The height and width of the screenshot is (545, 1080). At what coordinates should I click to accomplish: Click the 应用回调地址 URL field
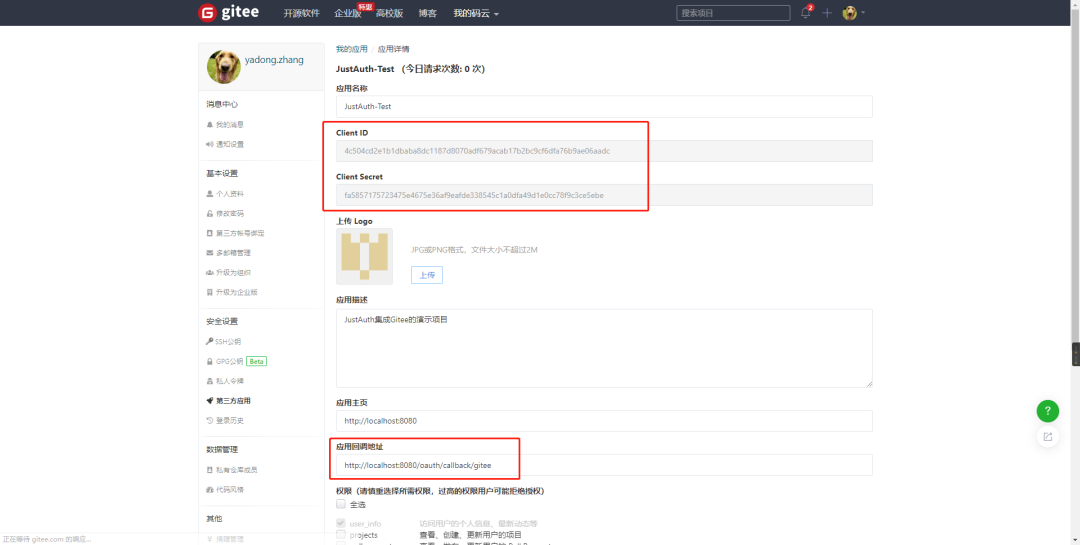tap(604, 465)
